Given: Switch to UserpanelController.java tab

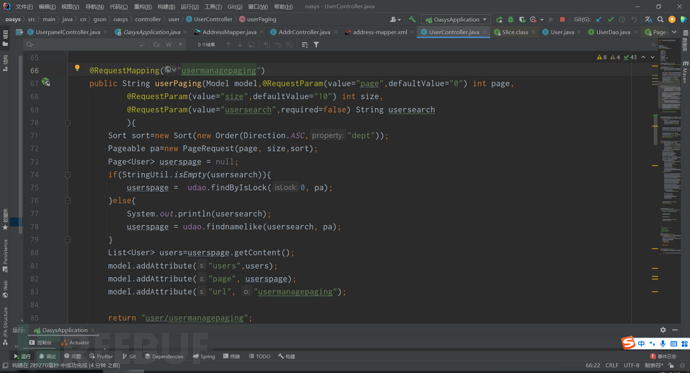Looking at the screenshot, I should (x=67, y=32).
